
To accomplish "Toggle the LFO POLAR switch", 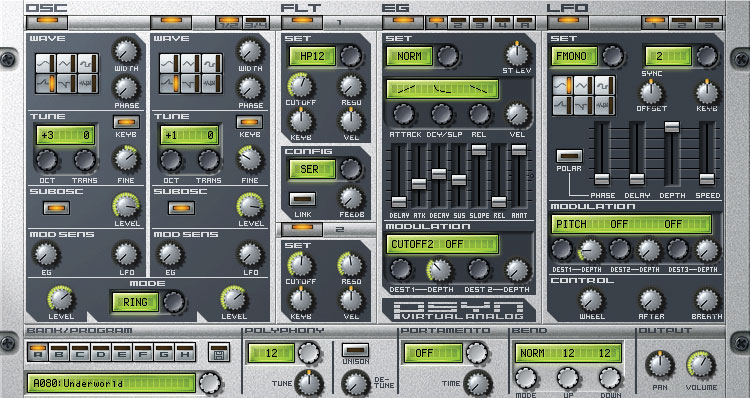I will pyautogui.click(x=569, y=156).
